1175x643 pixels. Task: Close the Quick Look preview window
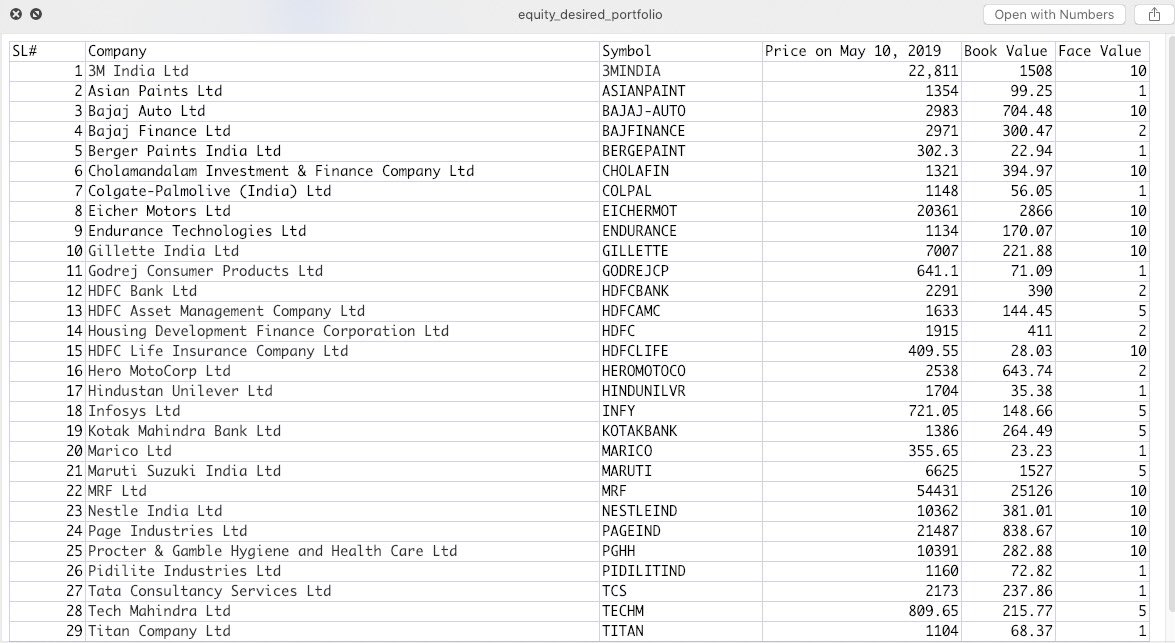tap(16, 14)
